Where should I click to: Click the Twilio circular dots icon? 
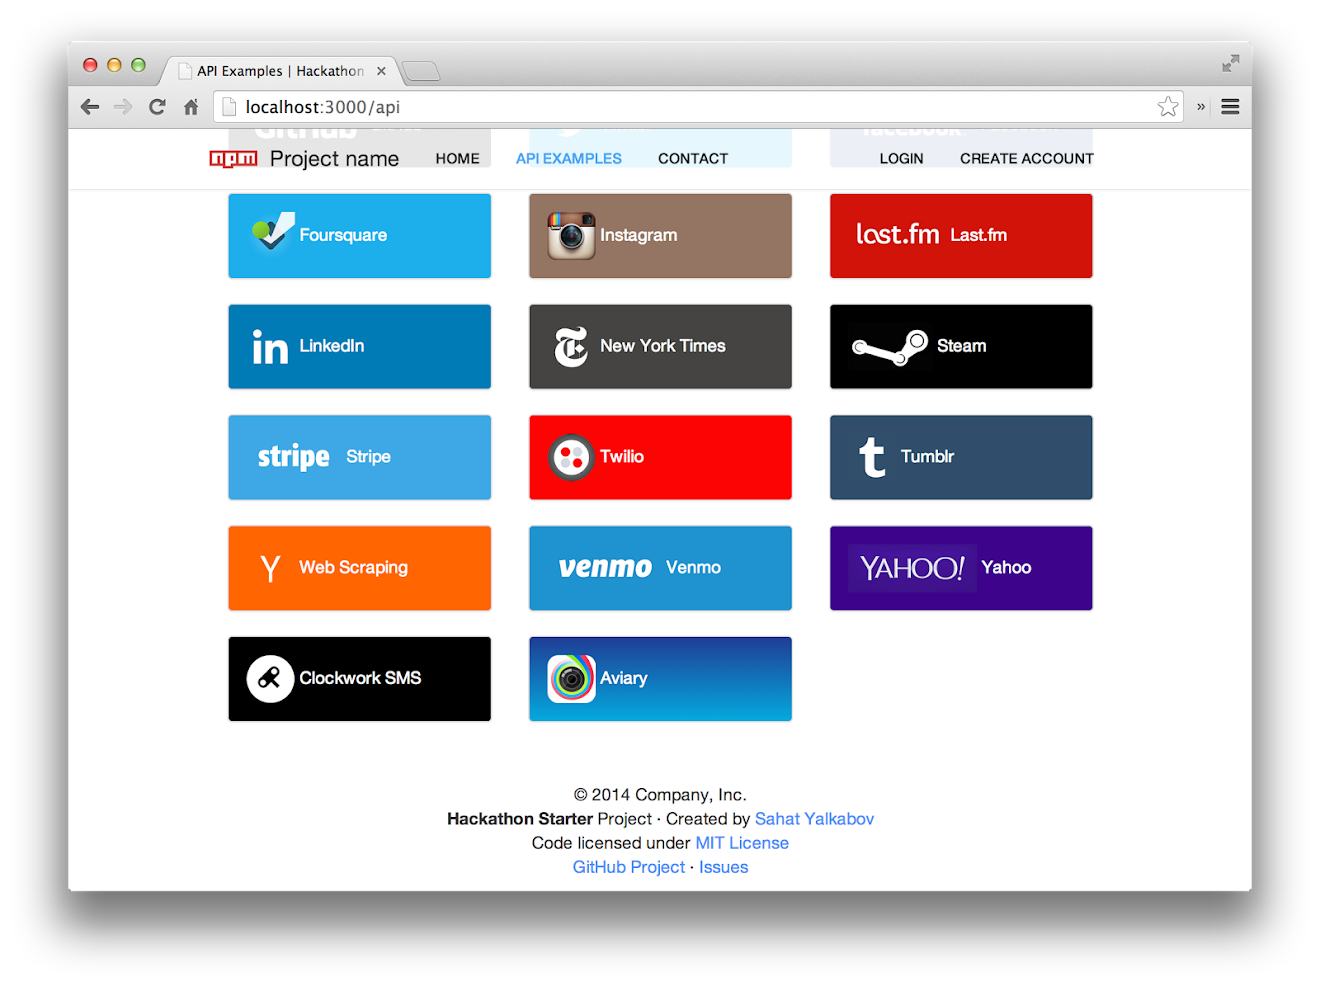tap(571, 457)
